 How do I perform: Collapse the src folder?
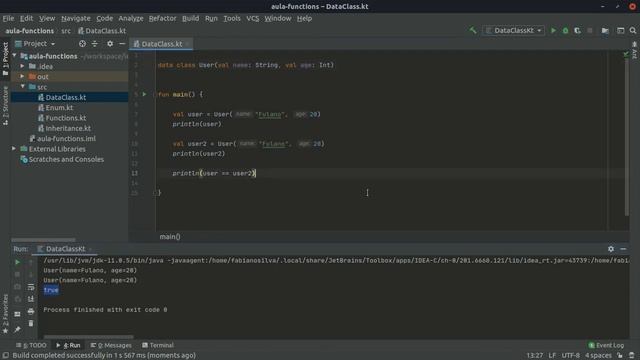22,87
